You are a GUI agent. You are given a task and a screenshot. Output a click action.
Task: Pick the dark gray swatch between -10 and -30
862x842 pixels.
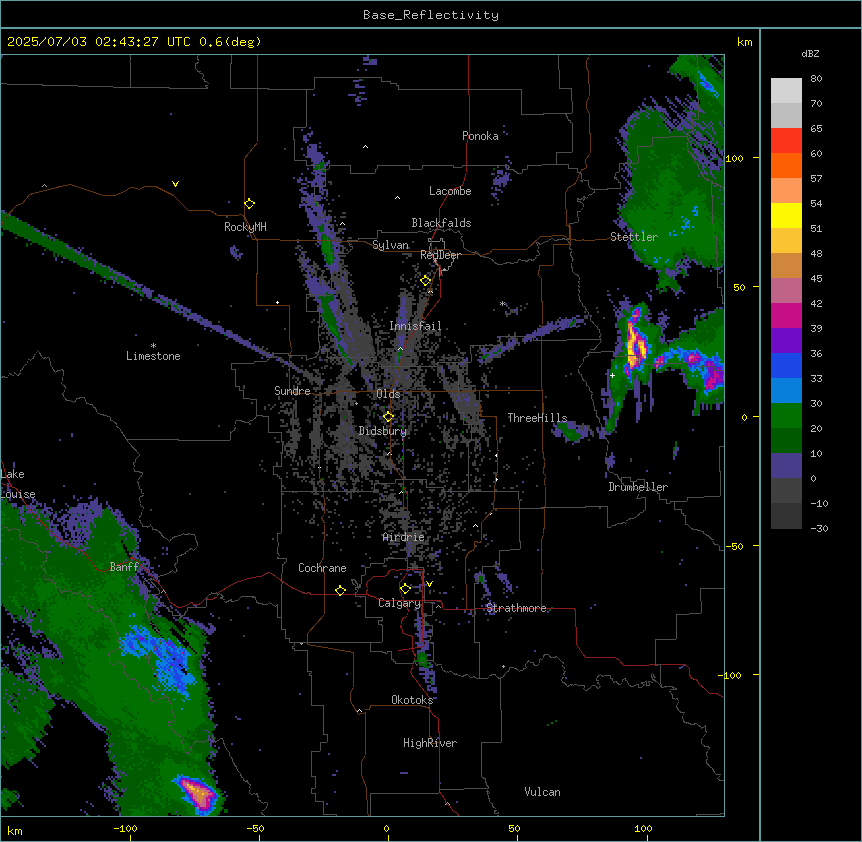786,516
